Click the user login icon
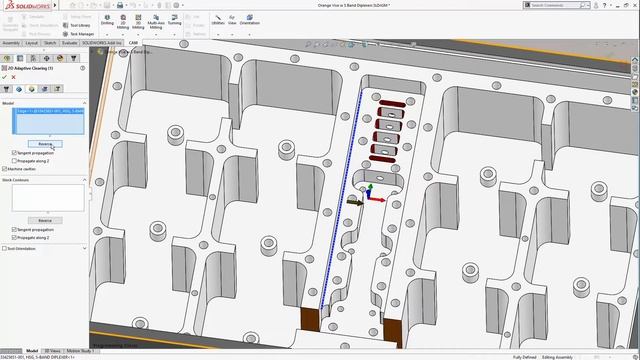 tap(596, 5)
